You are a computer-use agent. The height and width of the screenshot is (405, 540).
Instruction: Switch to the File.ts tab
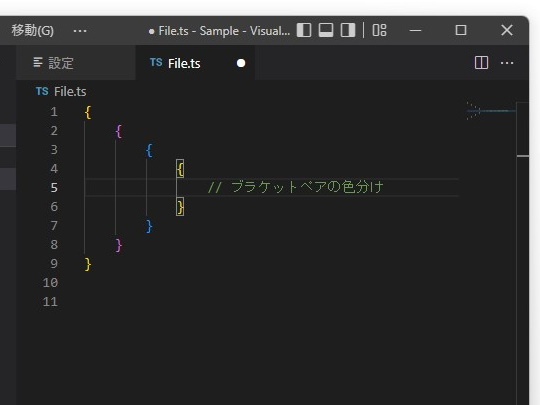click(x=196, y=63)
